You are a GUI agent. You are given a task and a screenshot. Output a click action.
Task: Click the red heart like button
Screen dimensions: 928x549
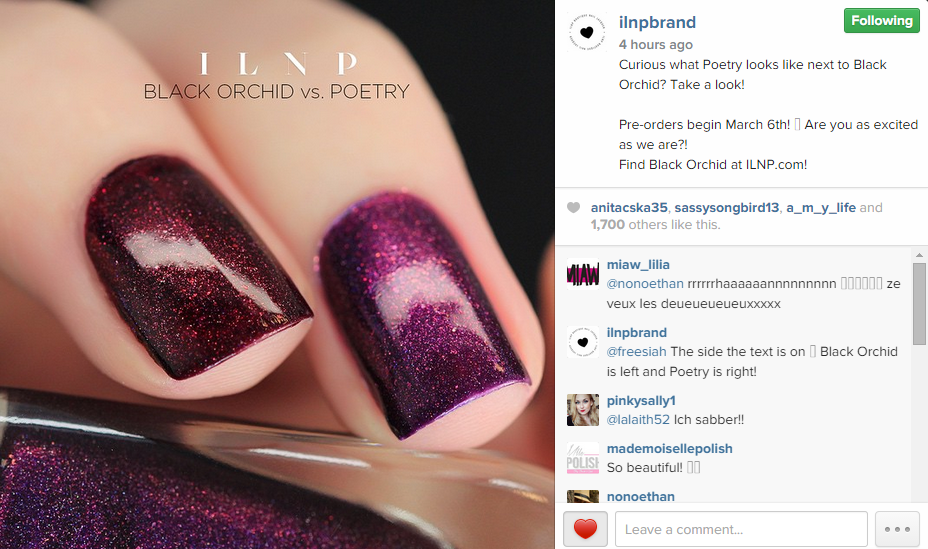[585, 529]
